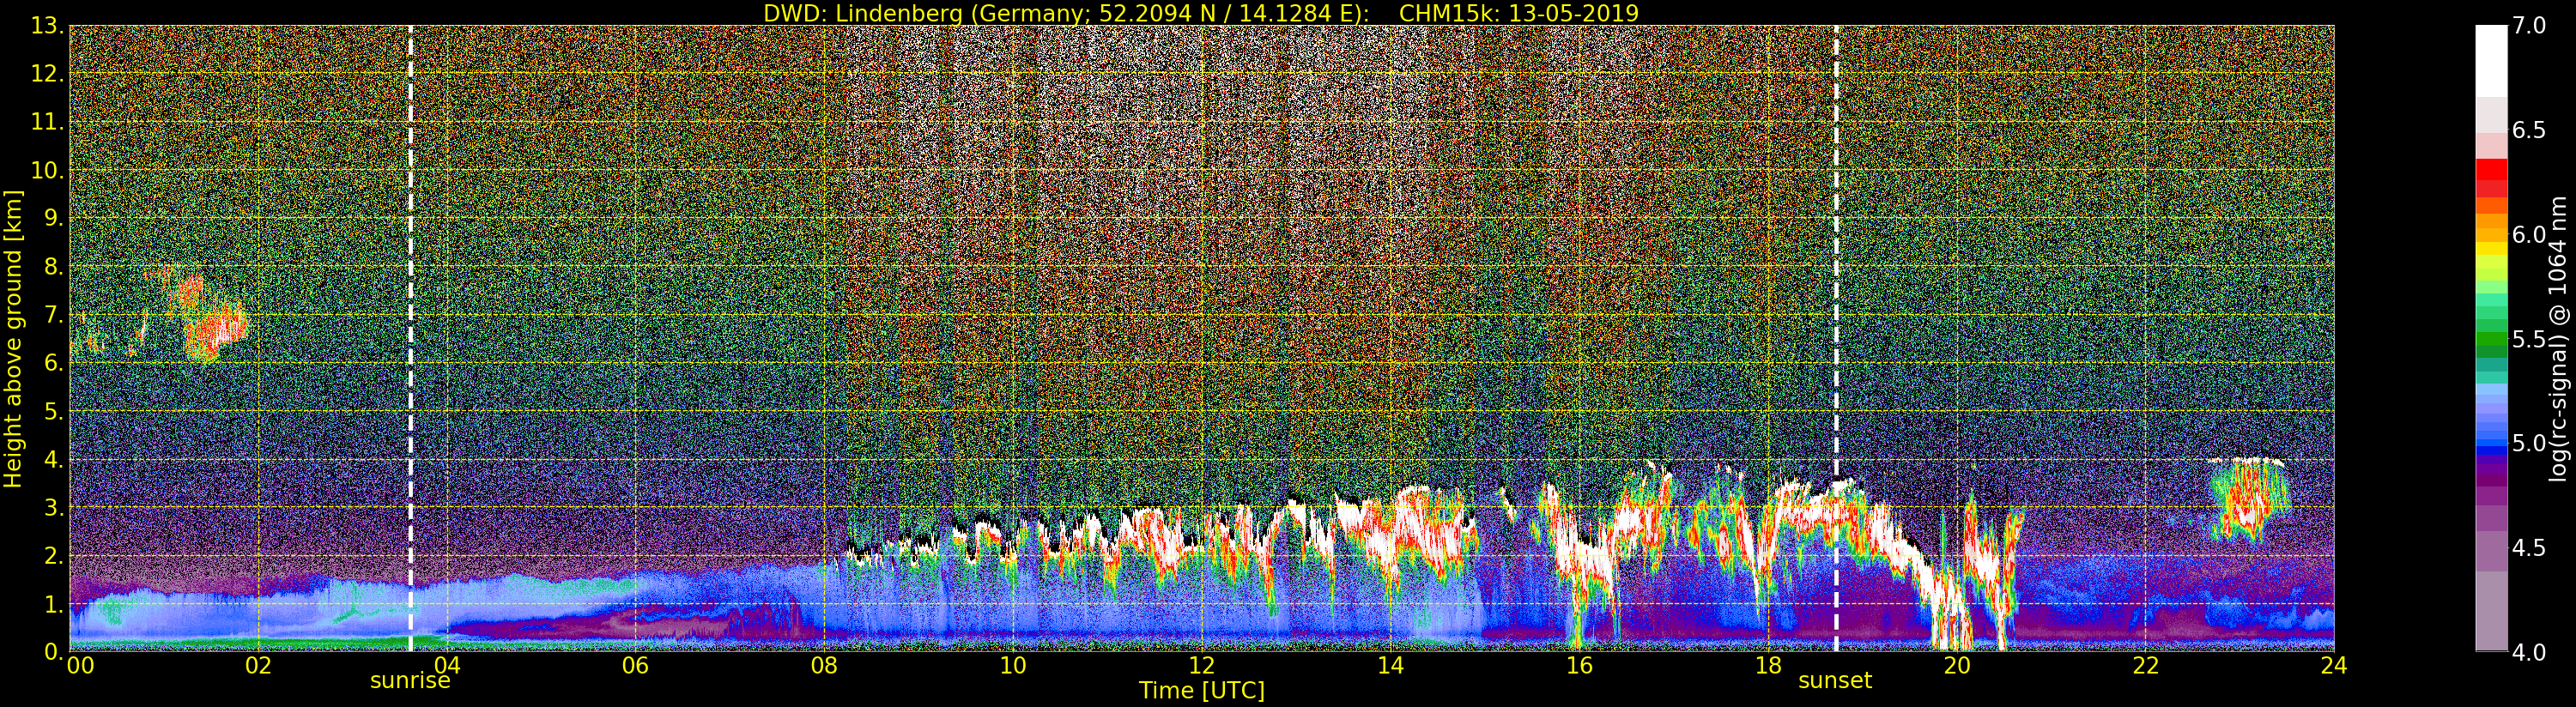The width and height of the screenshot is (2576, 707).
Task: Click the height axis tick label 6.
Action: (x=53, y=363)
